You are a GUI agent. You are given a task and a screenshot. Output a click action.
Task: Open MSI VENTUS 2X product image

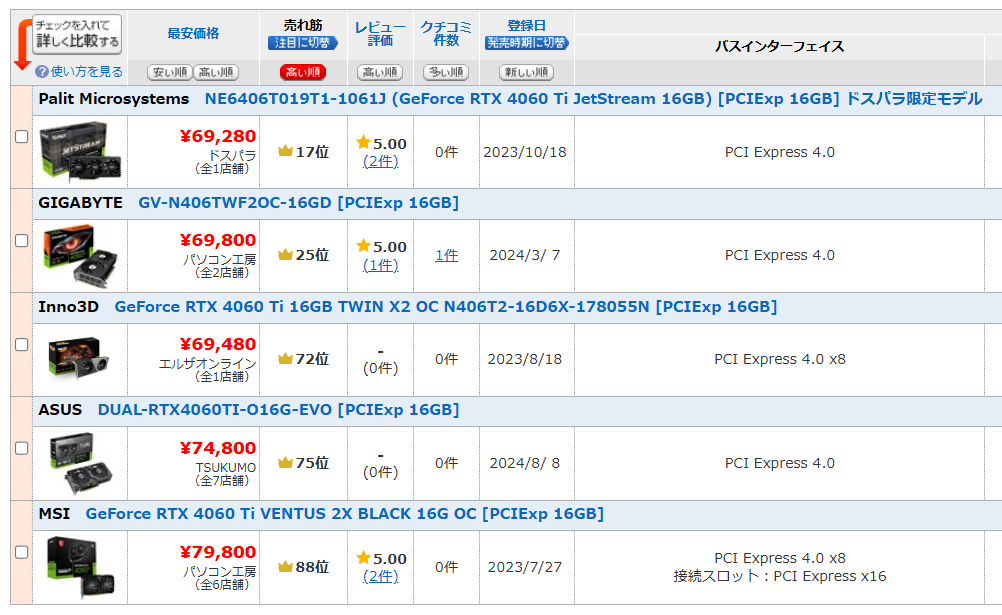[x=81, y=568]
